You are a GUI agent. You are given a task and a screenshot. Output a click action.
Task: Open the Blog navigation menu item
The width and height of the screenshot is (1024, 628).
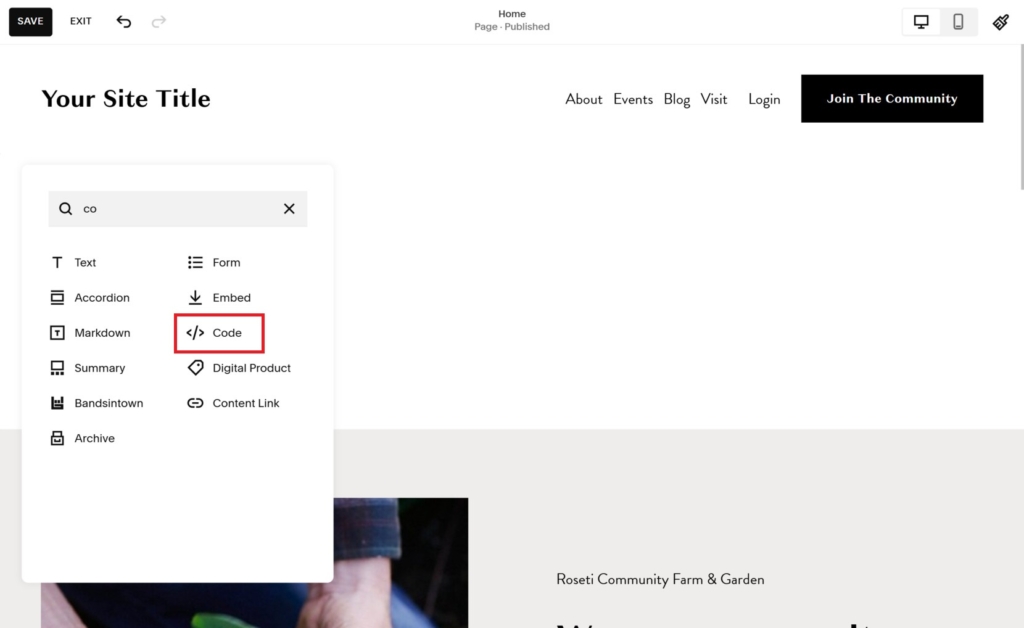tap(676, 99)
